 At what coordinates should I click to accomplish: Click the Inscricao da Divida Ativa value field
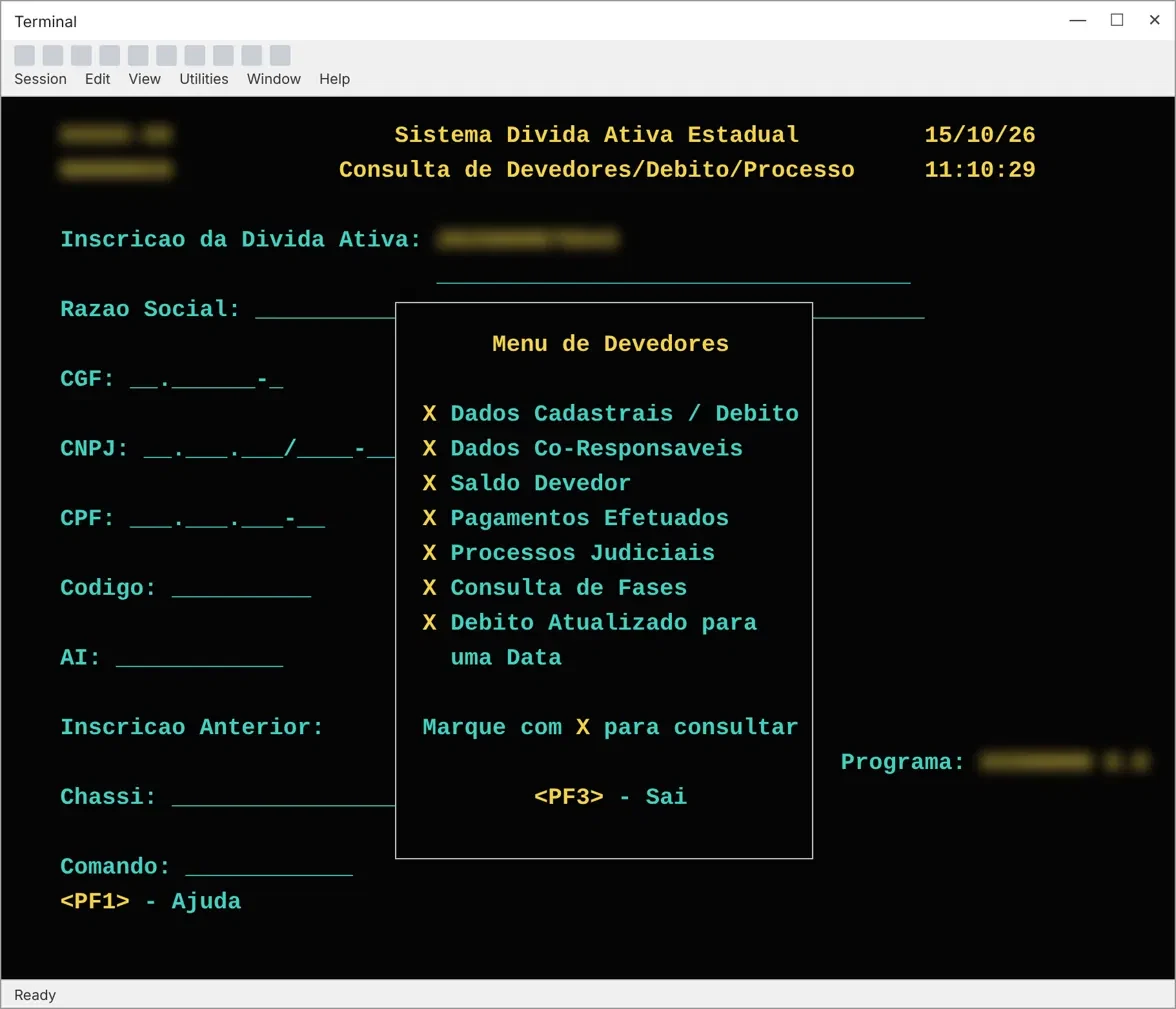[x=528, y=239]
